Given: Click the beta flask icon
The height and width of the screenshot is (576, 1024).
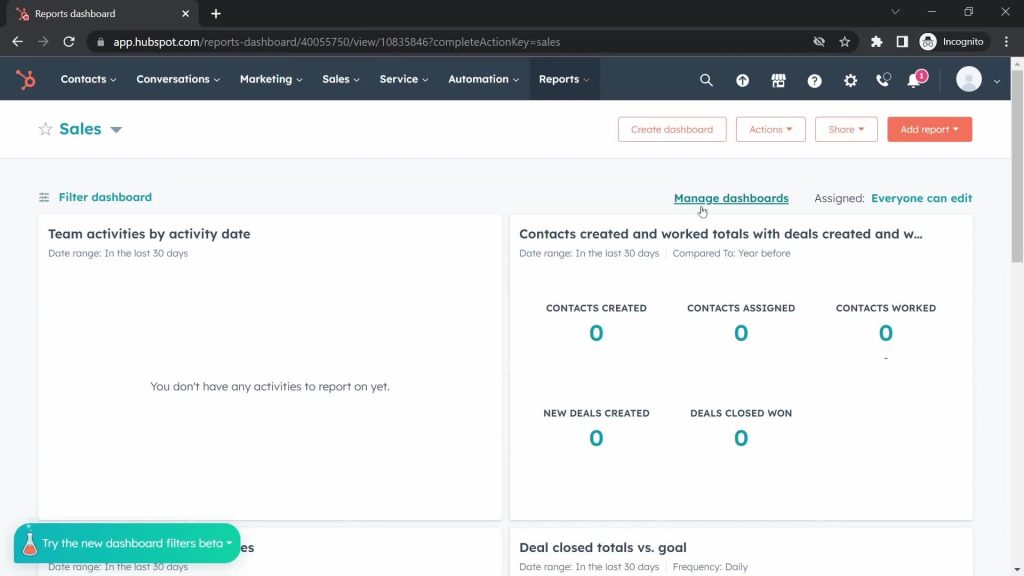Looking at the screenshot, I should (29, 543).
